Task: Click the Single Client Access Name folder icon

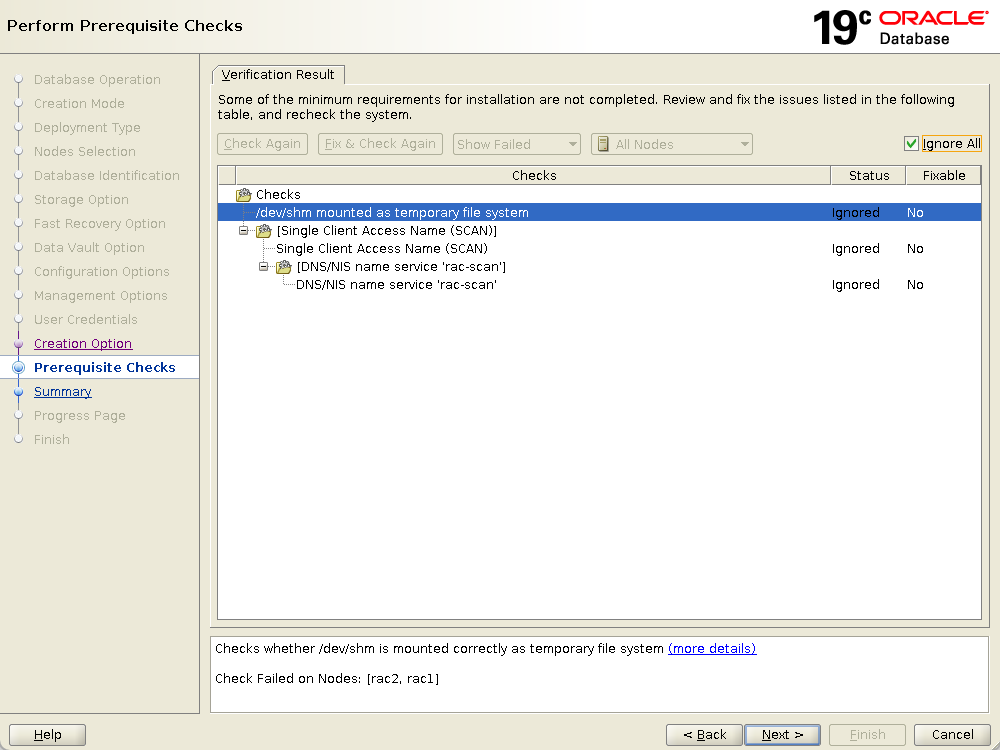Action: [x=263, y=231]
